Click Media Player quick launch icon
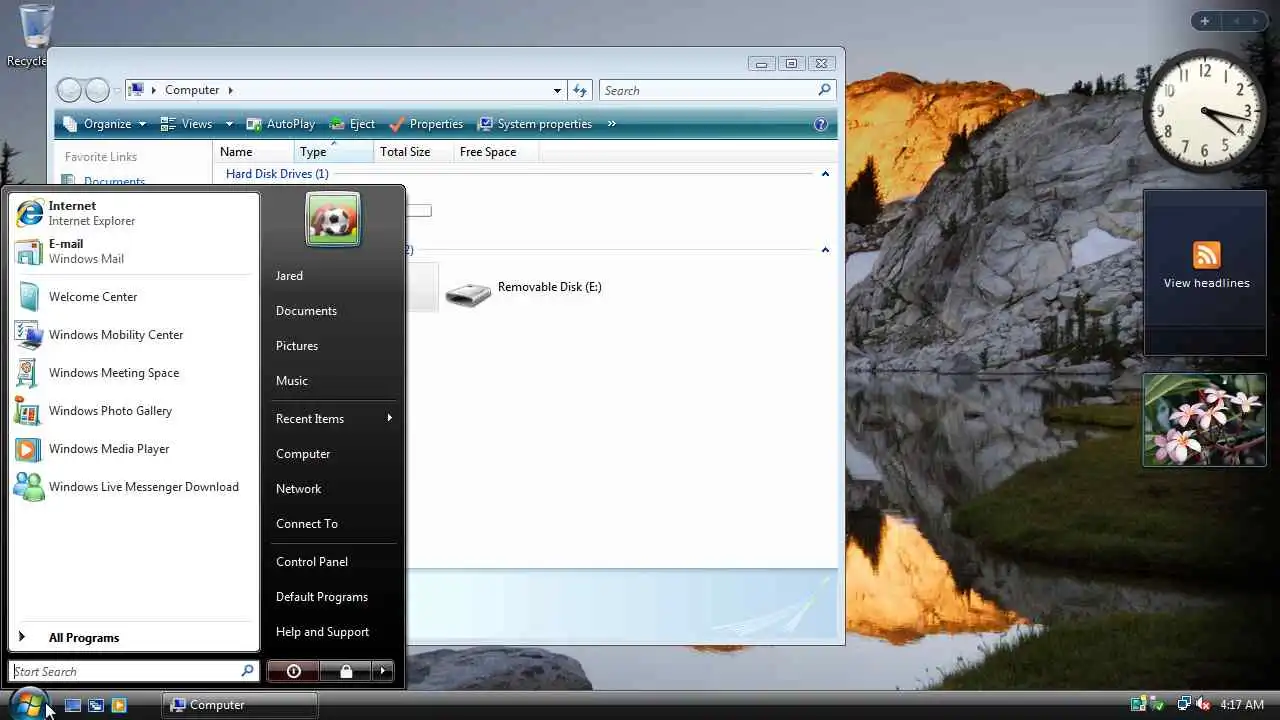This screenshot has width=1280, height=720. click(x=119, y=705)
